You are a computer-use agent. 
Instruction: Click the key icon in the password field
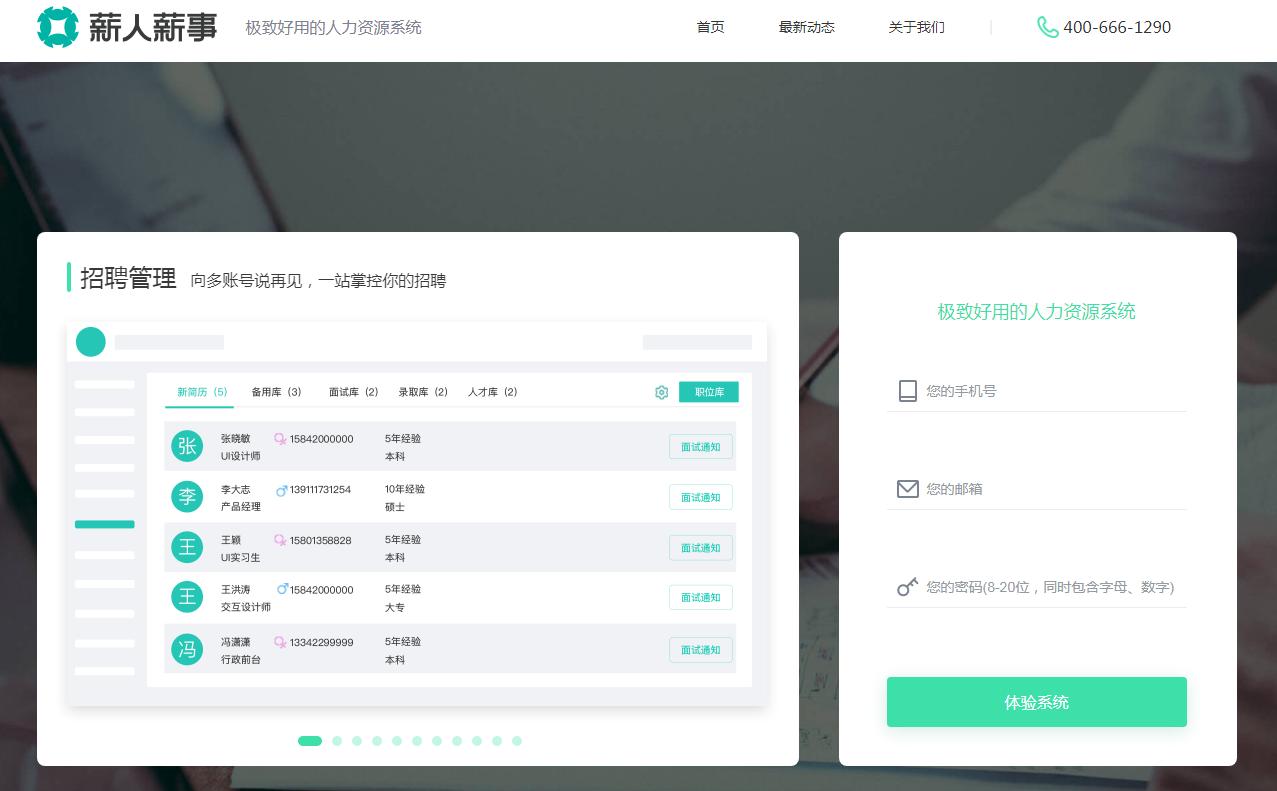[906, 587]
